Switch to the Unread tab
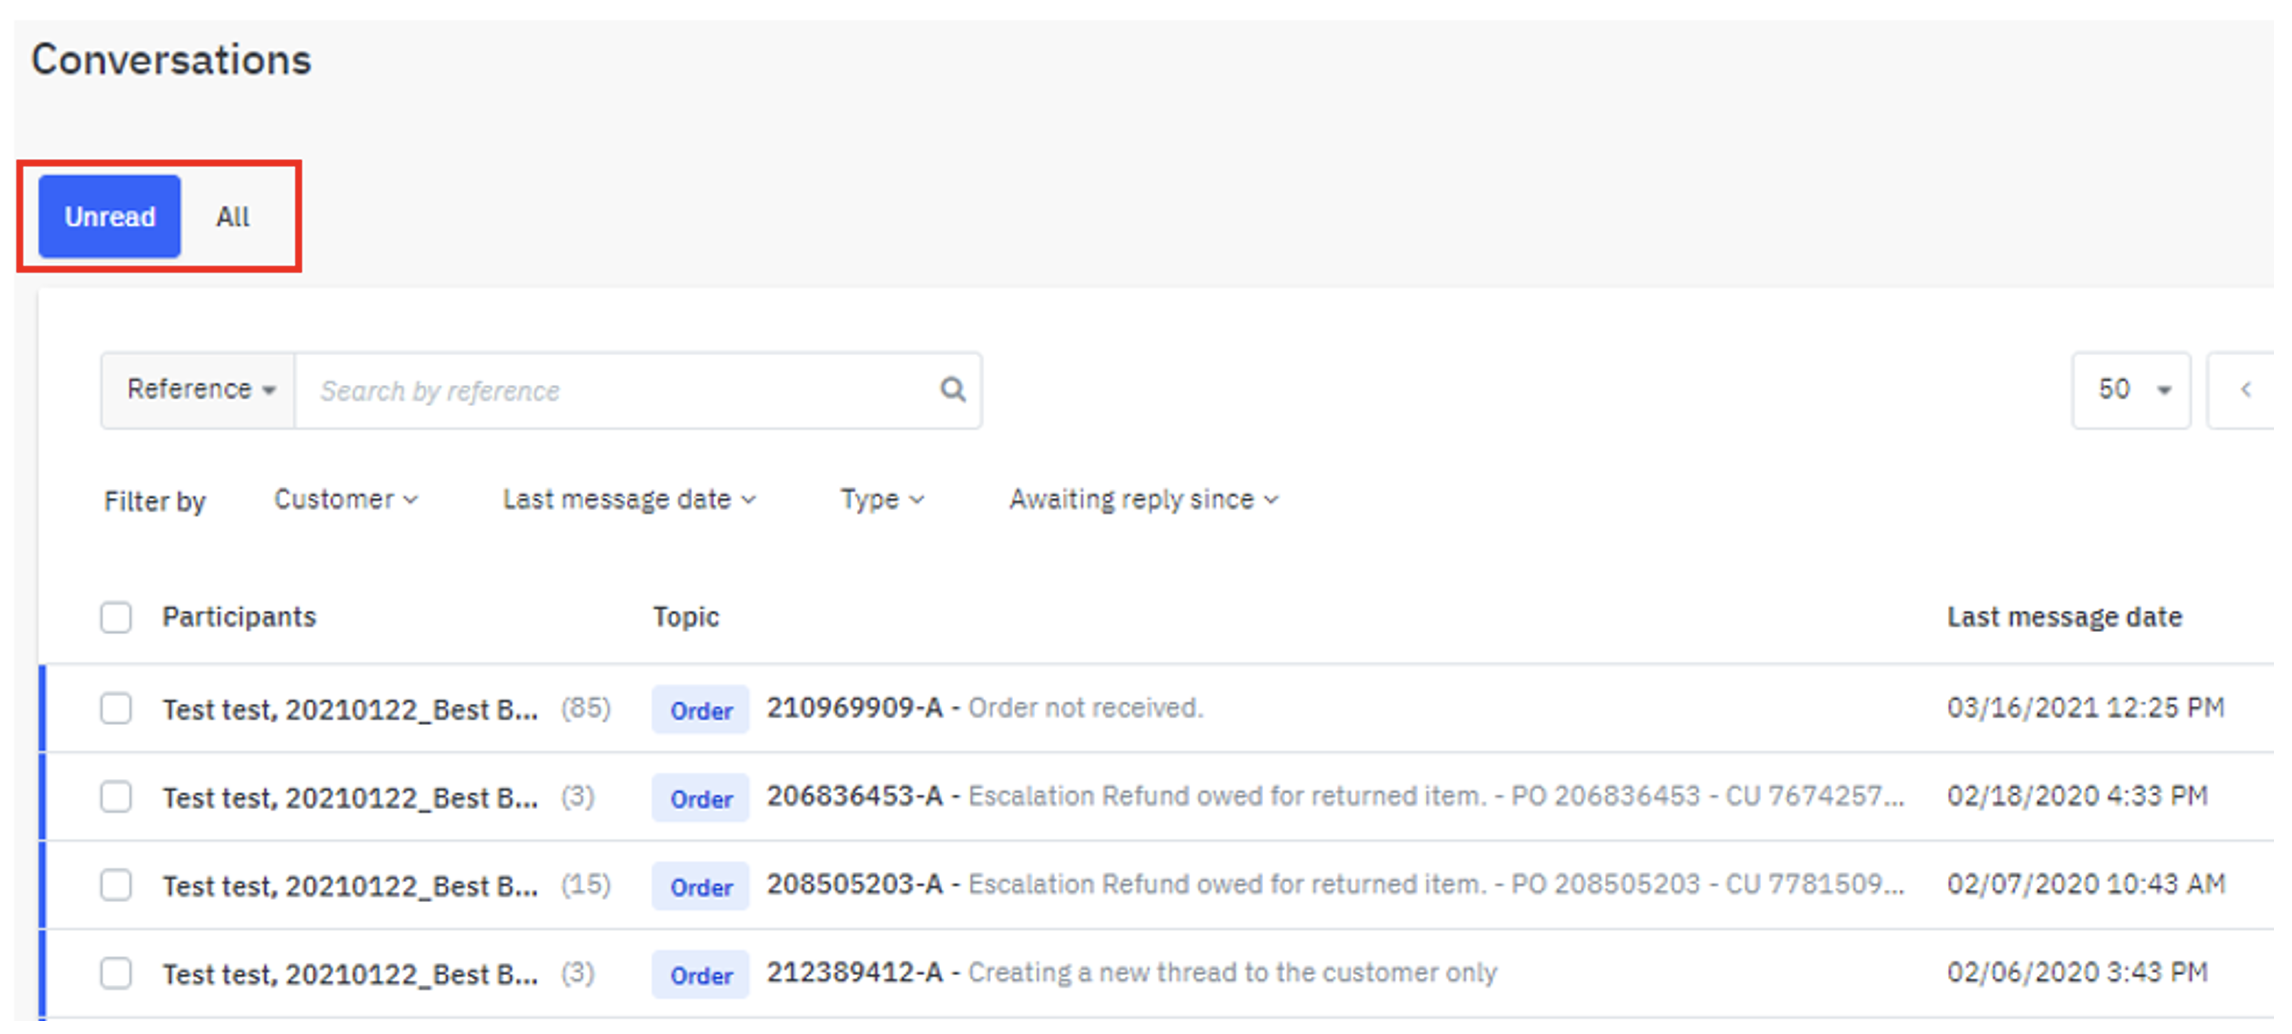Image resolution: width=2292 pixels, height=1034 pixels. [x=110, y=217]
